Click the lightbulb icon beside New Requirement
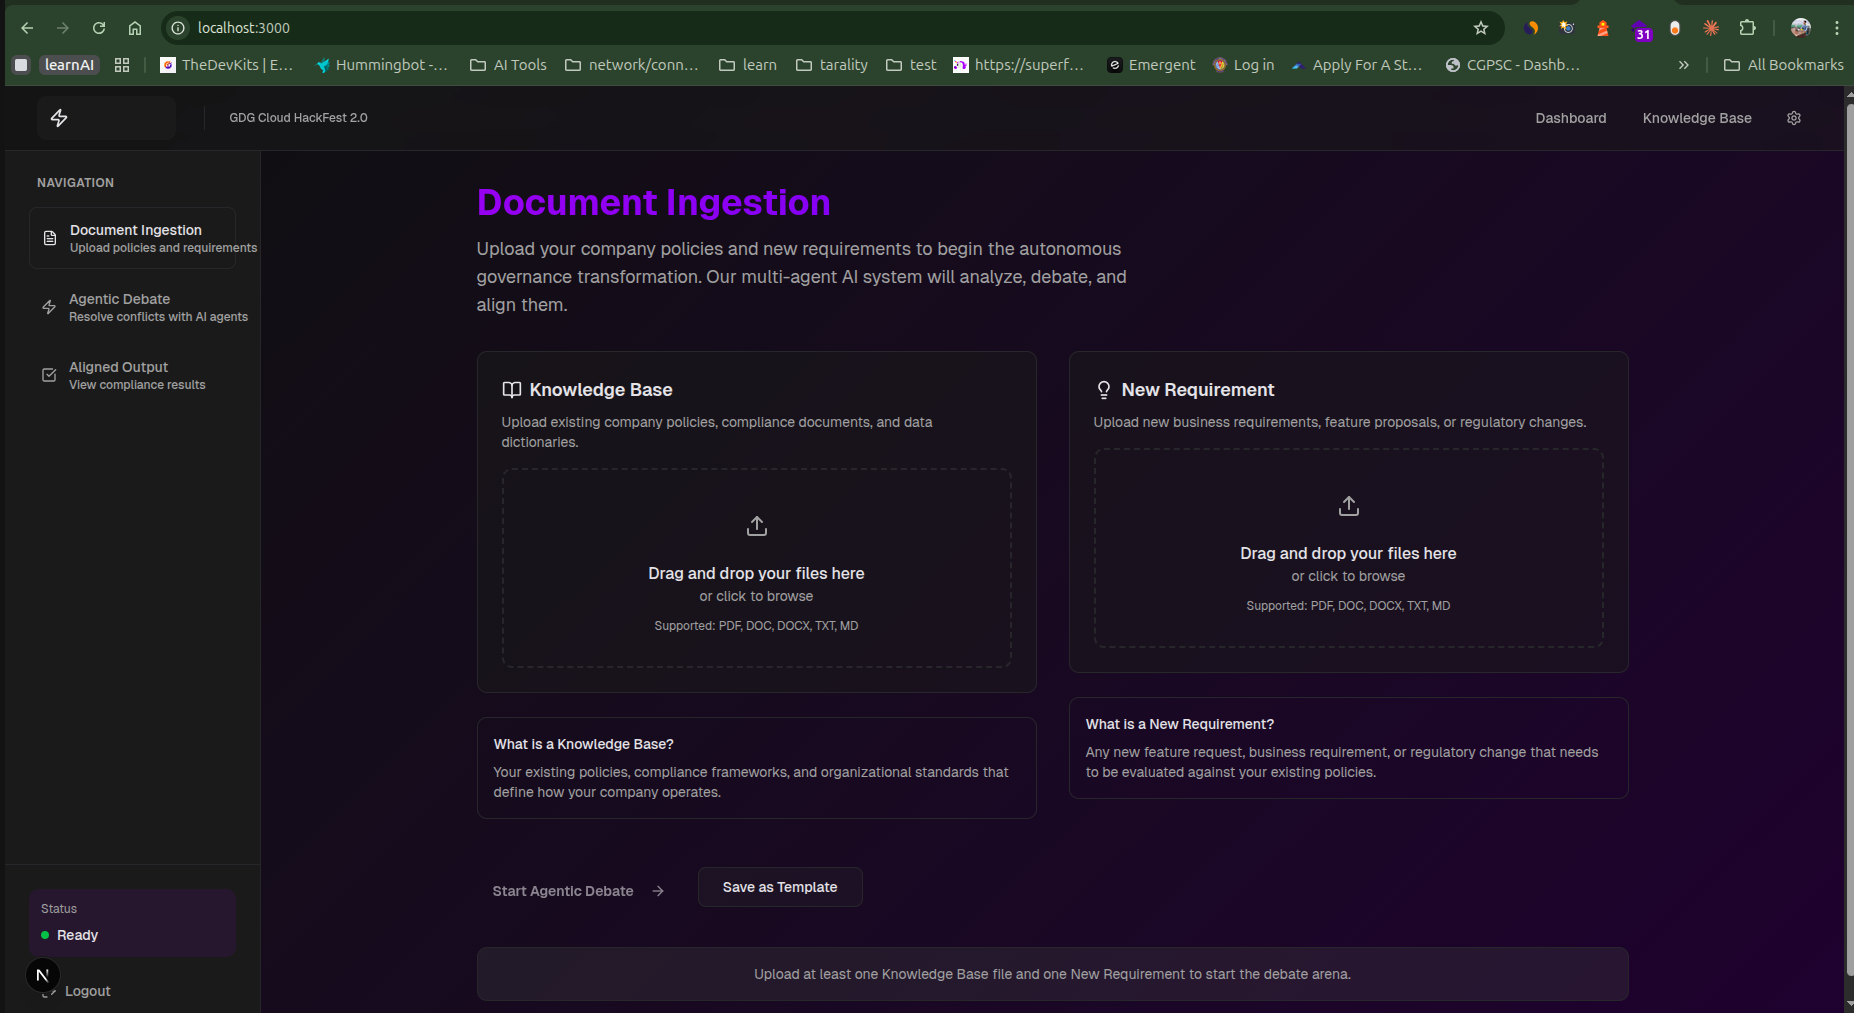1854x1013 pixels. click(x=1103, y=390)
